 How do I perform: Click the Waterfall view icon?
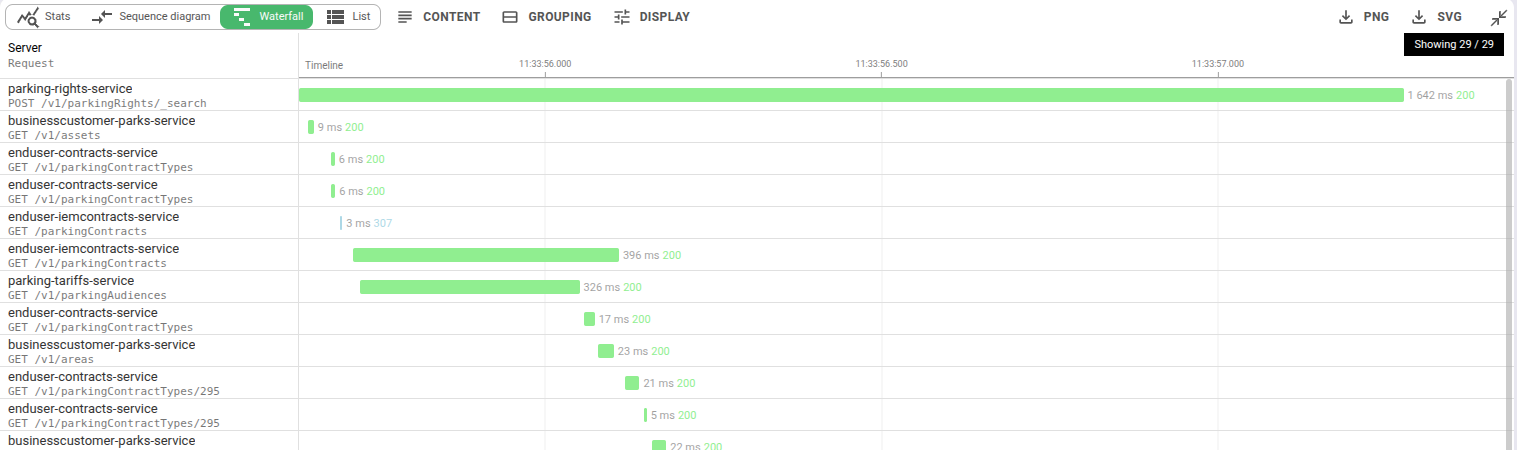(x=241, y=17)
